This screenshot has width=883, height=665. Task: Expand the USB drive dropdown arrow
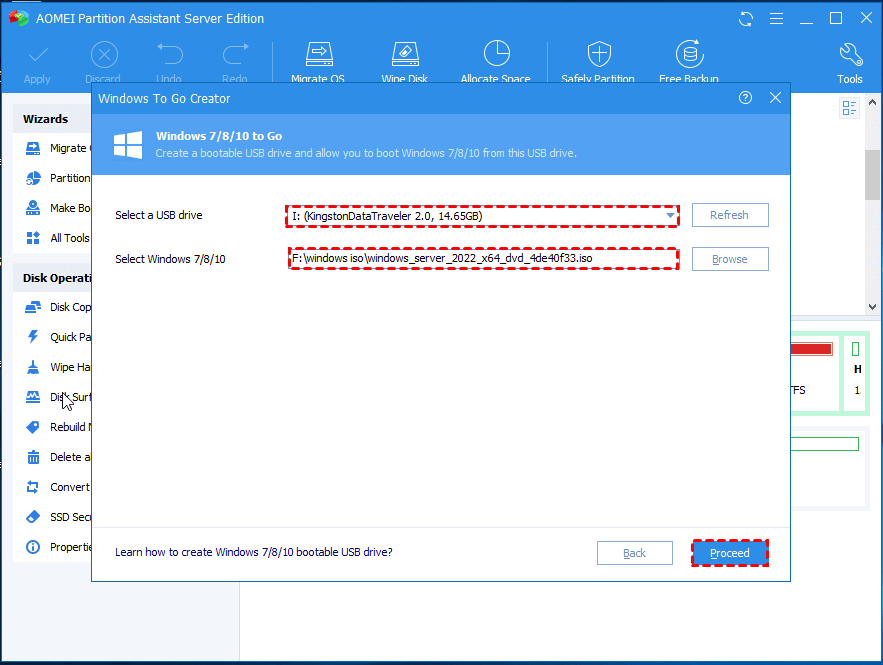click(670, 216)
